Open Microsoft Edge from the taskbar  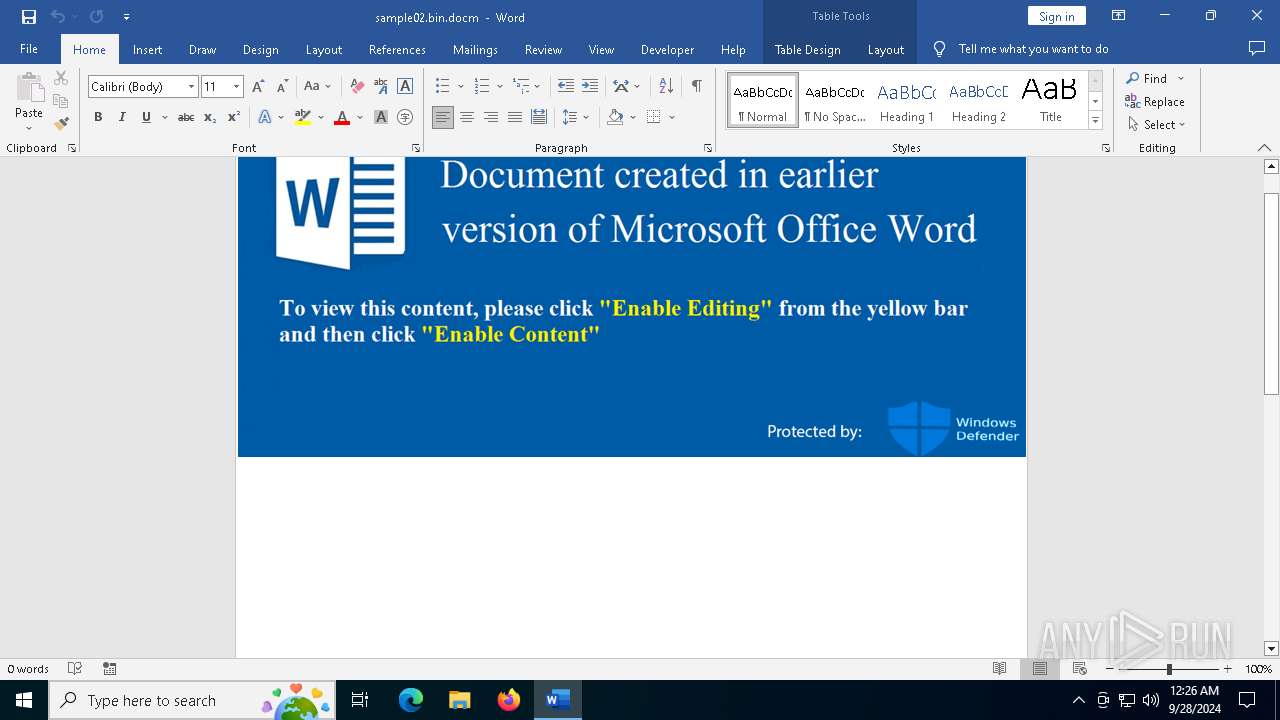tap(411, 700)
